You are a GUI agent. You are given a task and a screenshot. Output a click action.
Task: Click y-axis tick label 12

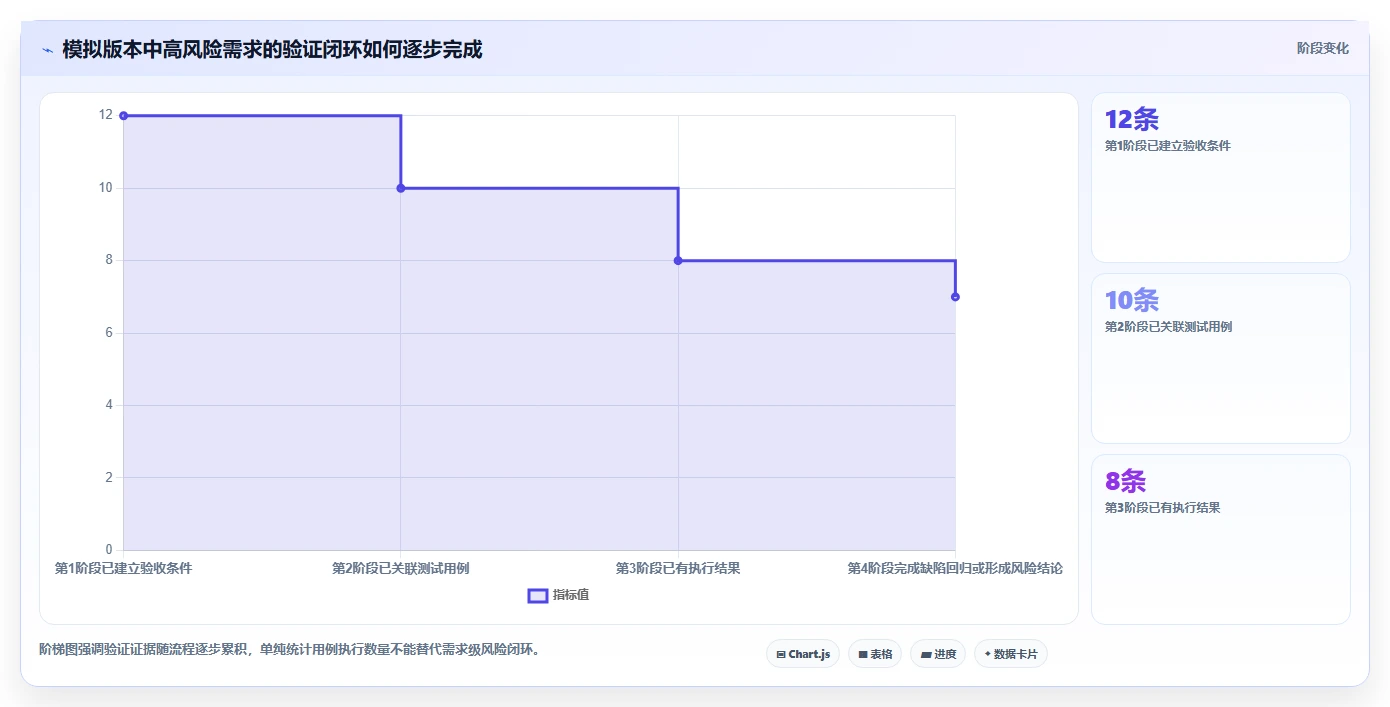[x=105, y=115]
